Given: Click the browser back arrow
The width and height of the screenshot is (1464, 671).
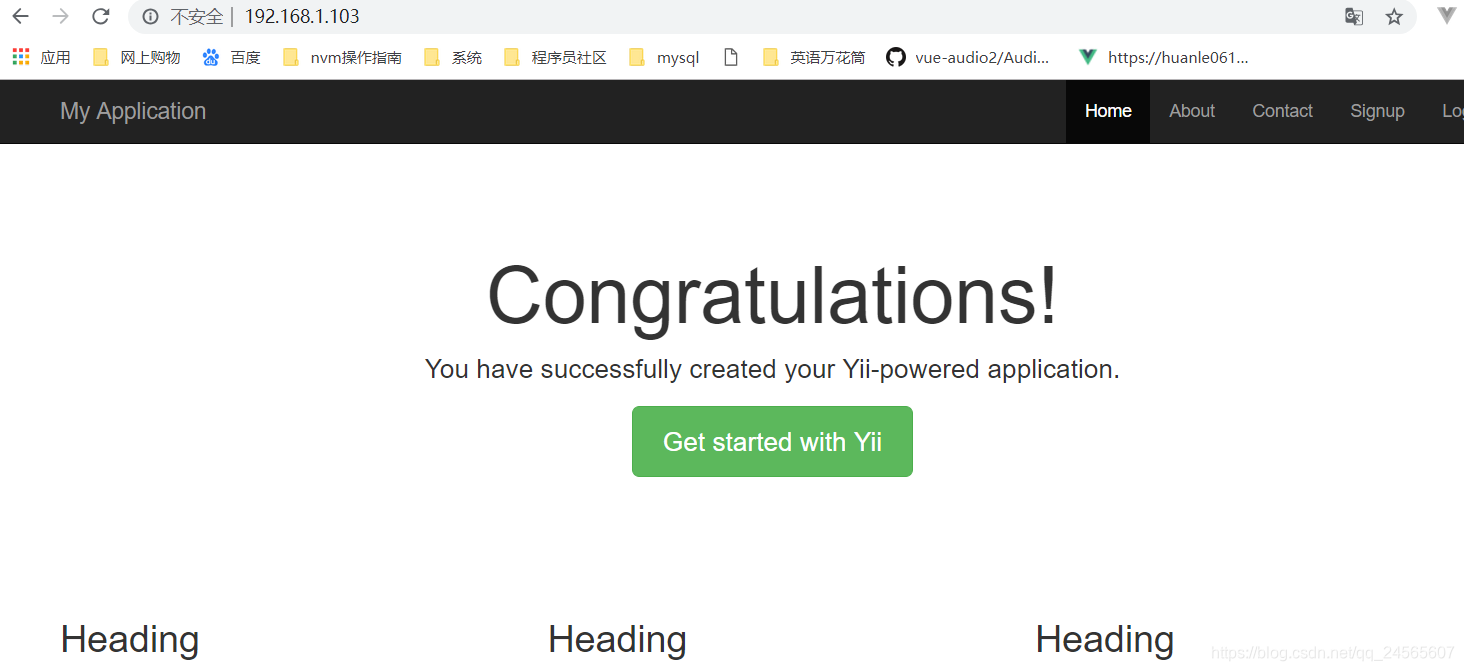Looking at the screenshot, I should 20,16.
